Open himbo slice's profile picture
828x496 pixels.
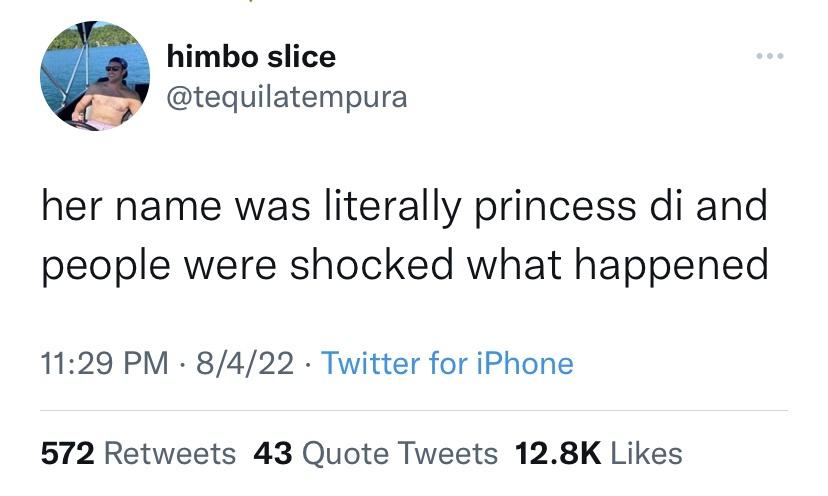95,77
